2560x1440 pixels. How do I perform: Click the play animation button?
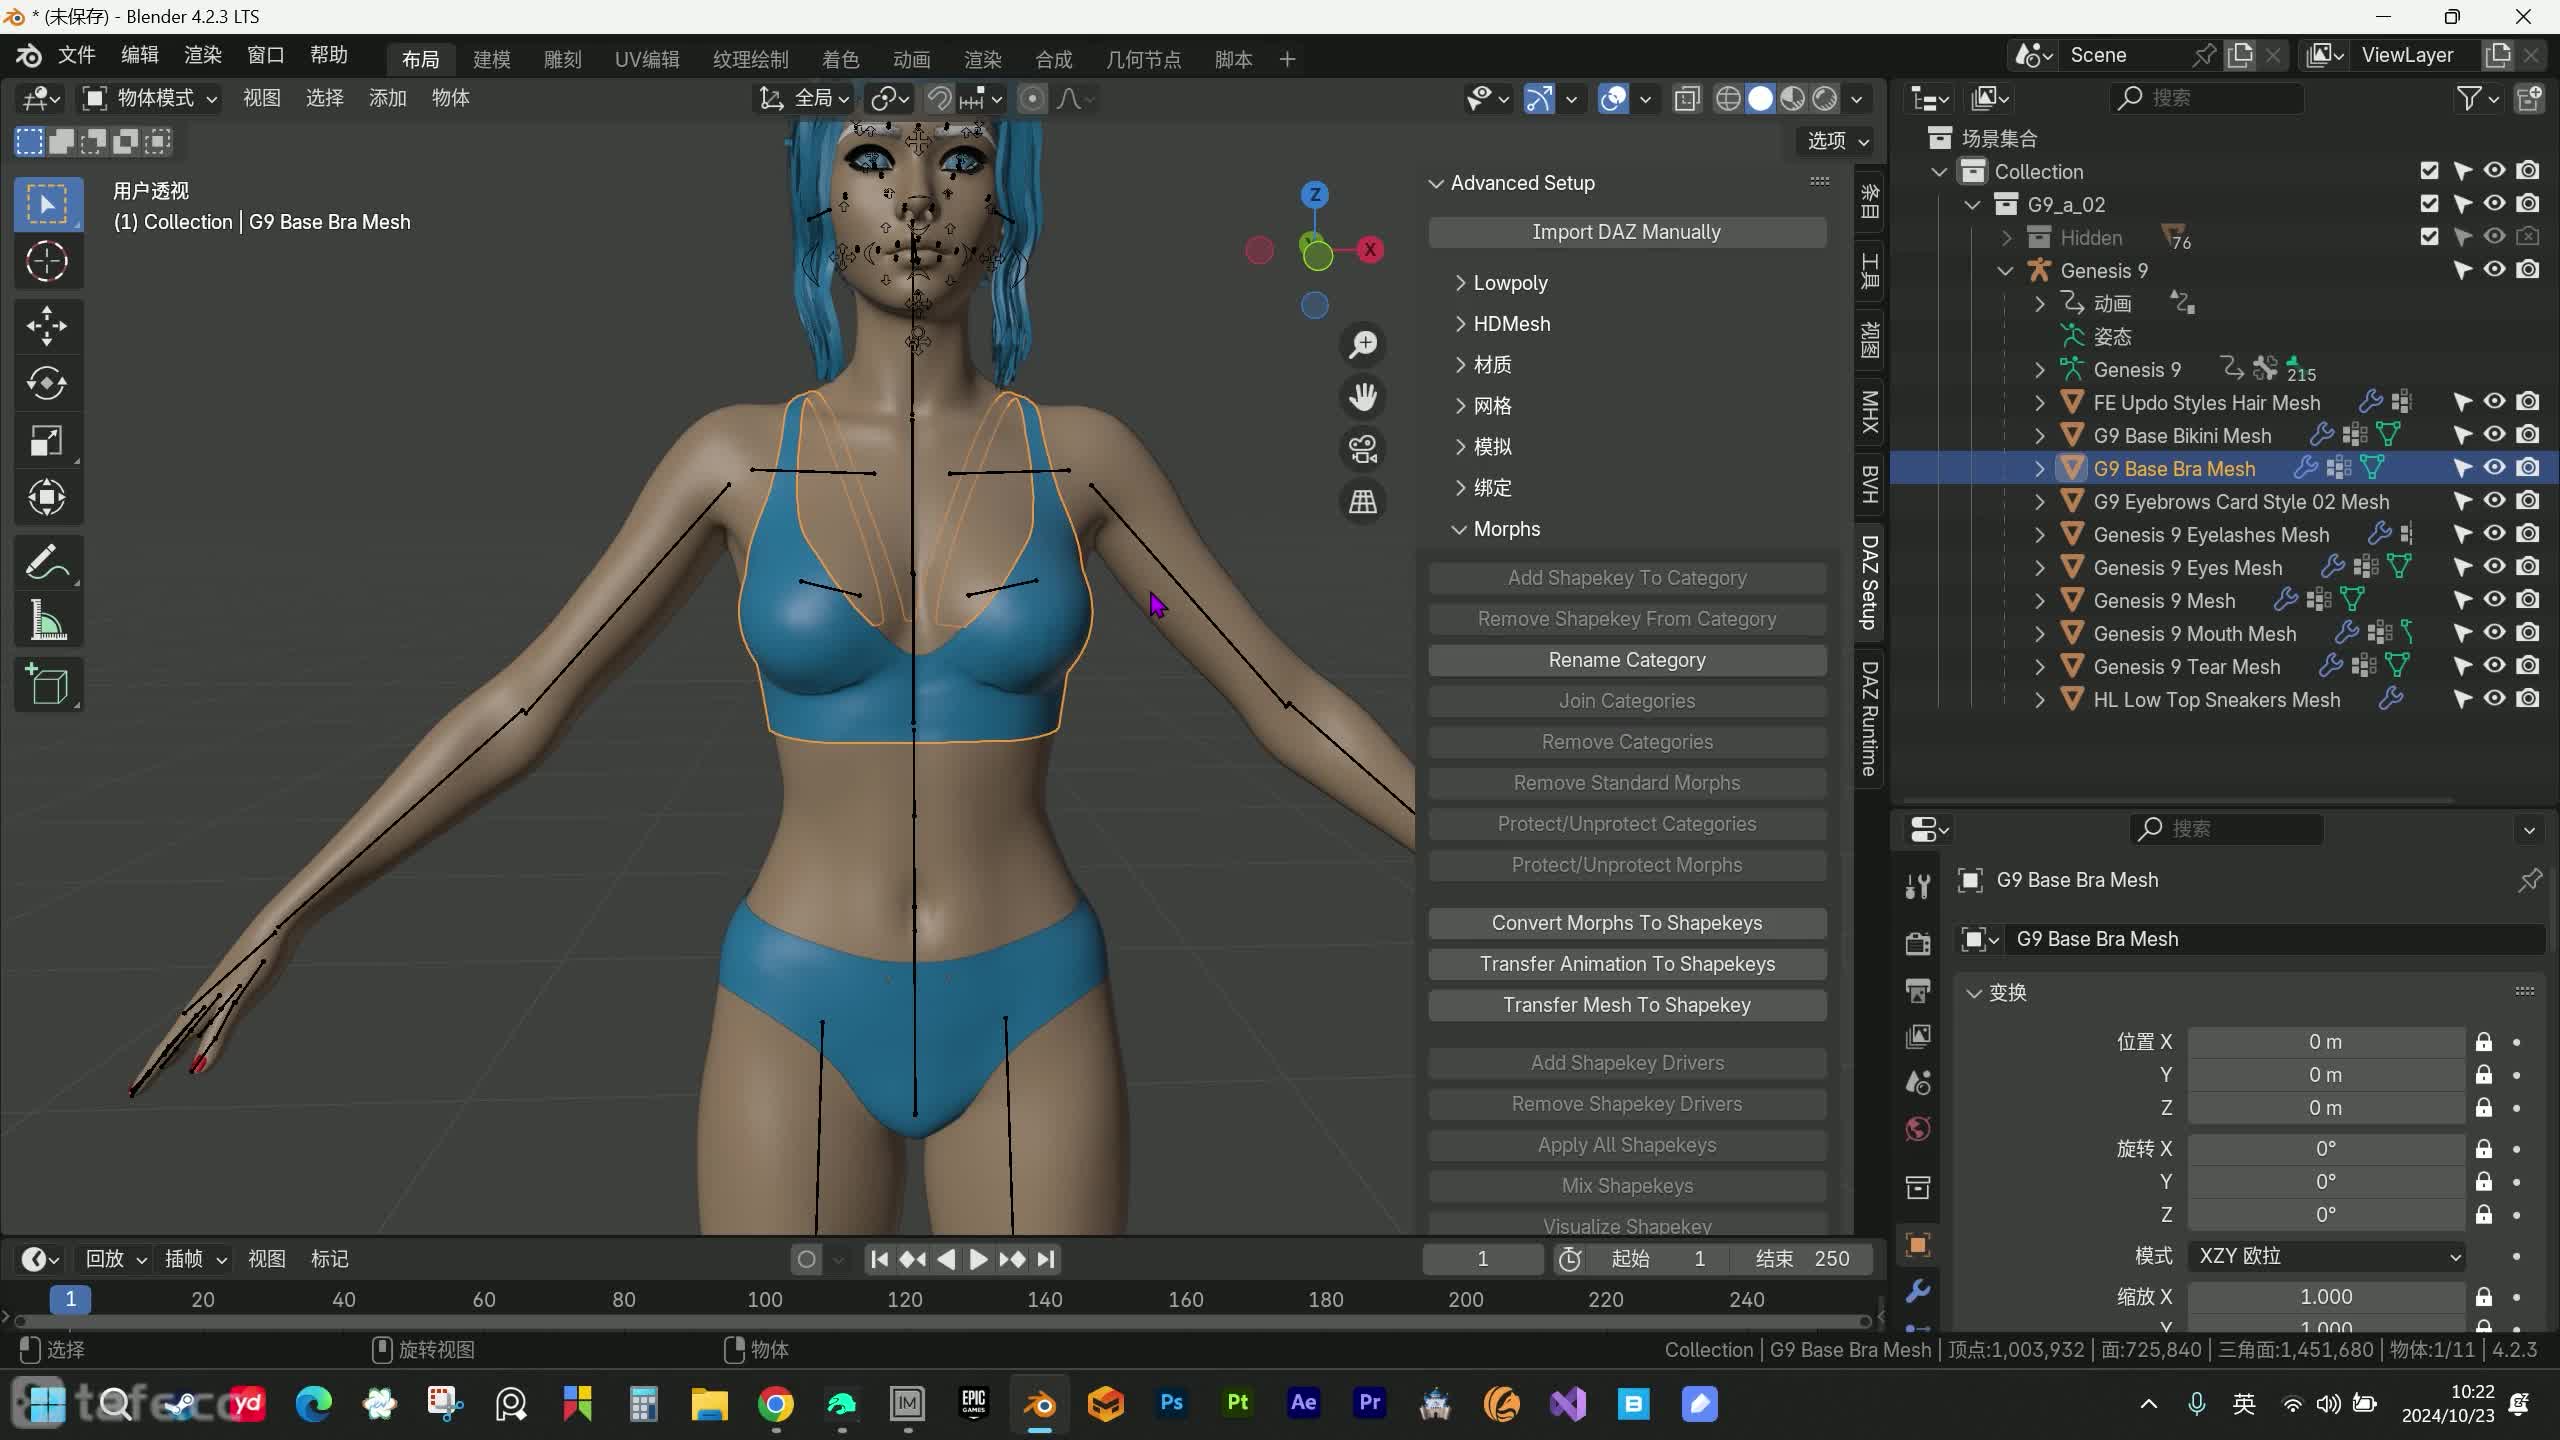pyautogui.click(x=978, y=1259)
